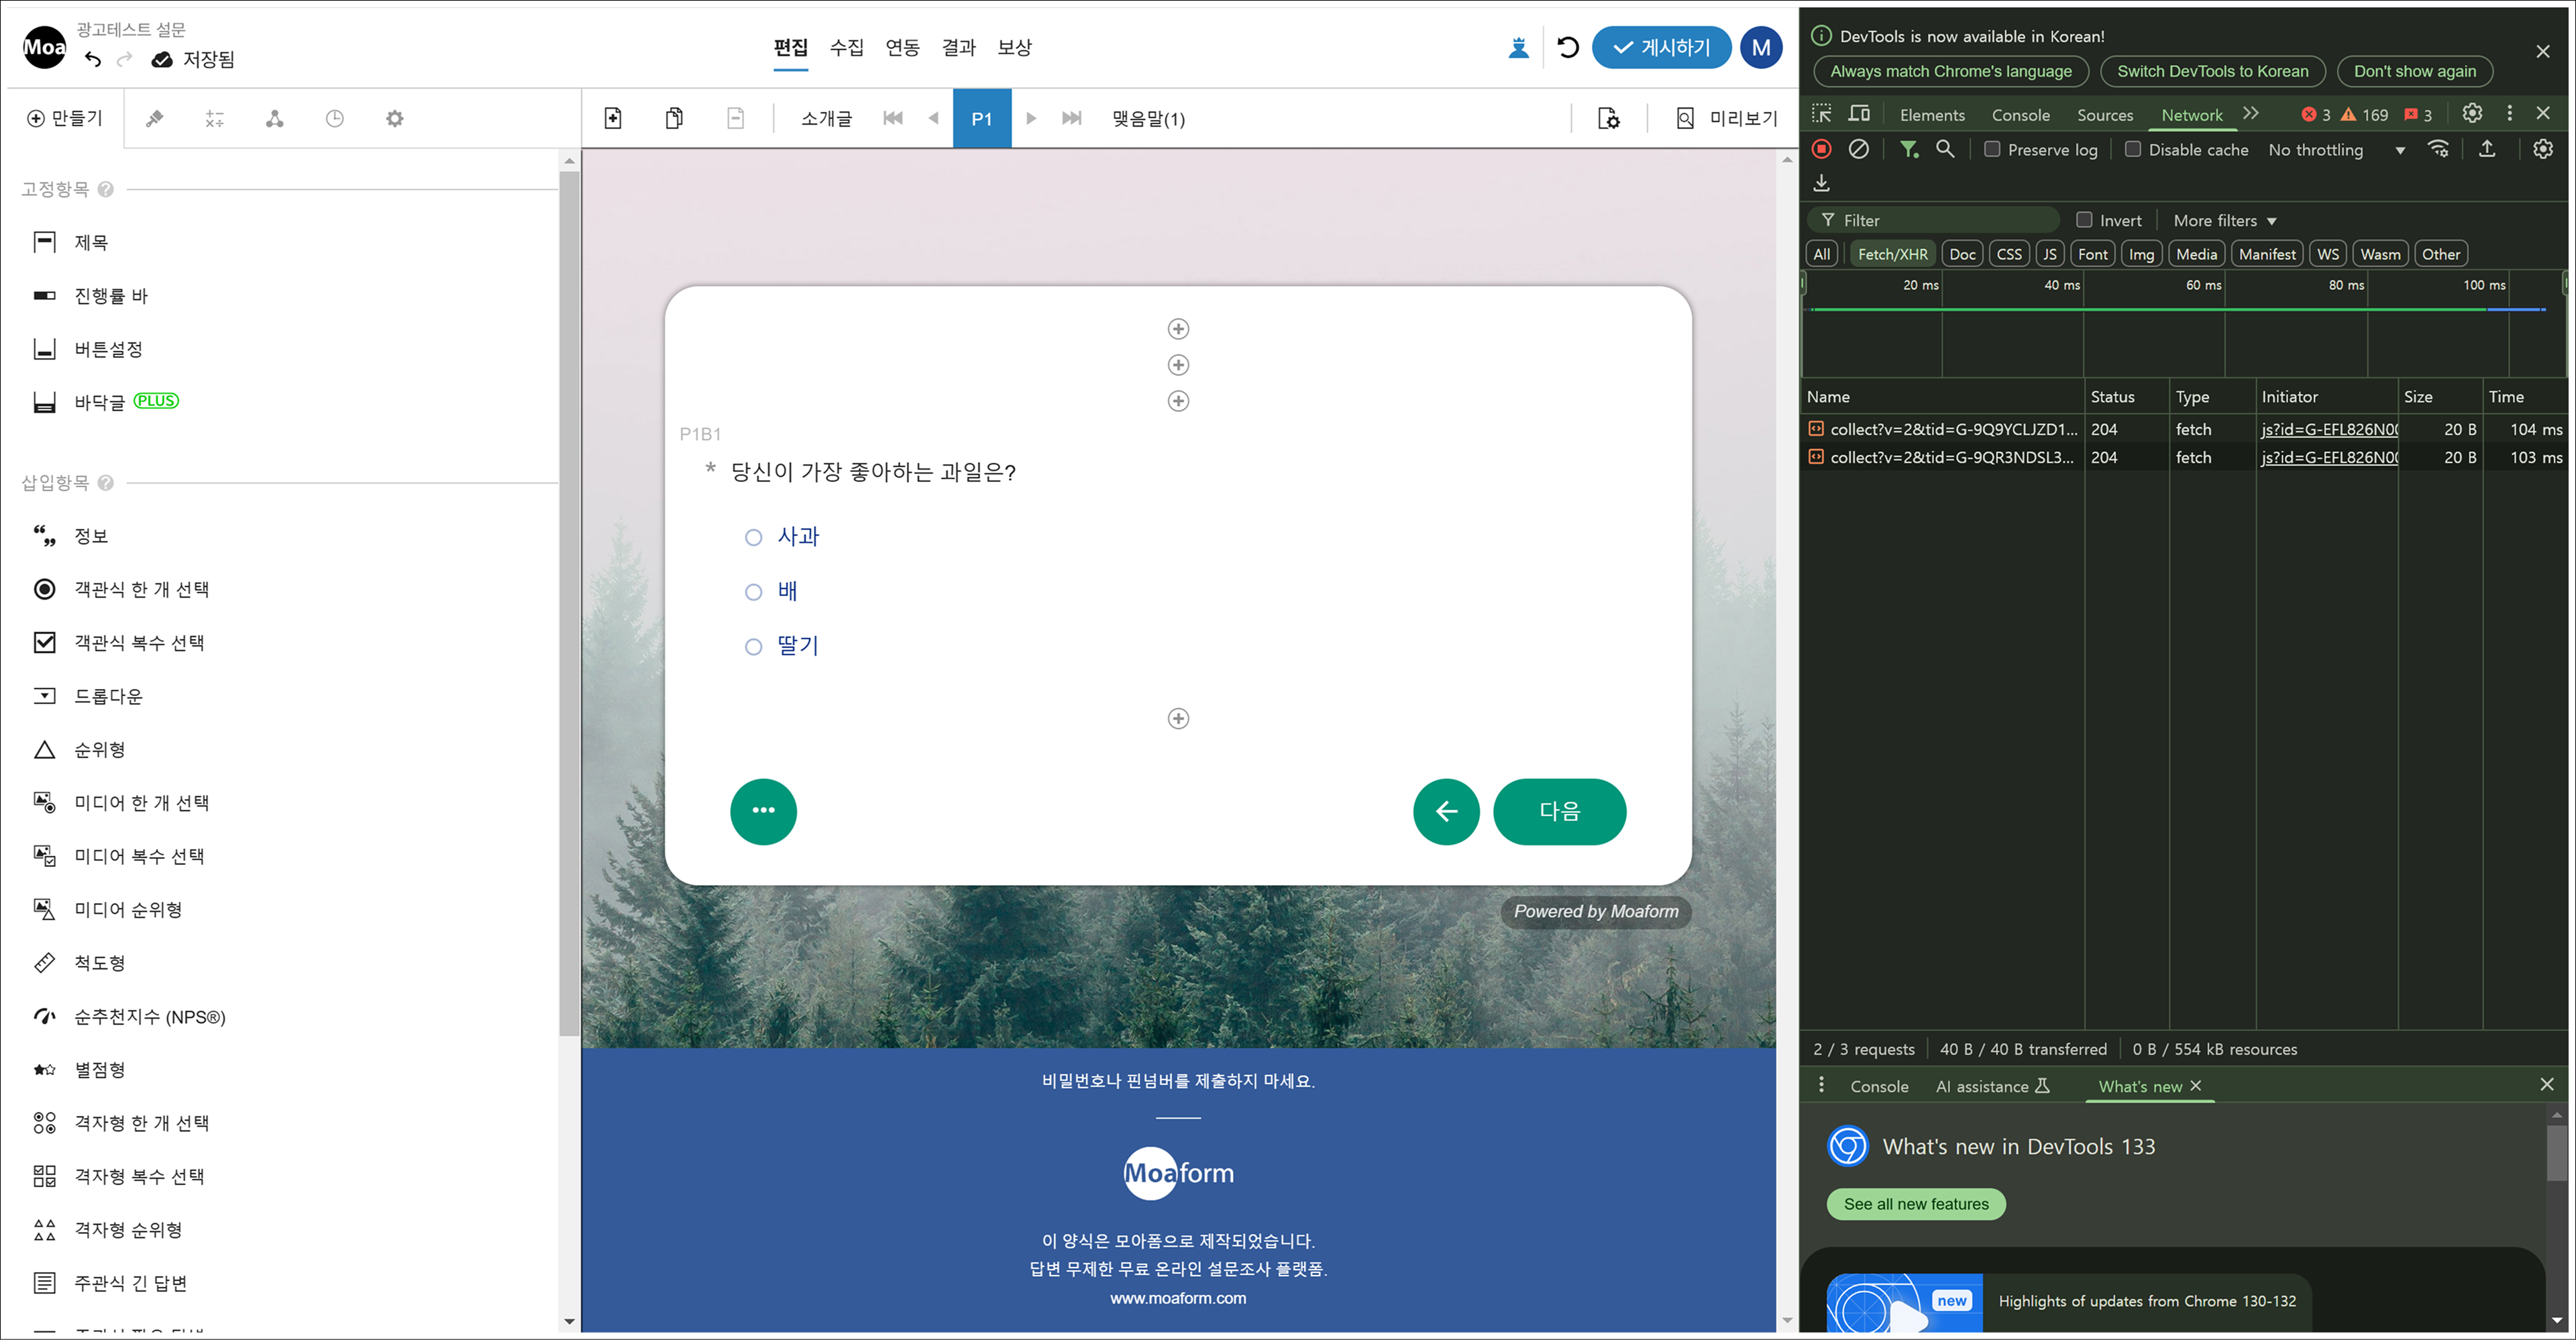Click the refresh circular arrow in header
2576x1340 pixels.
coord(1568,47)
